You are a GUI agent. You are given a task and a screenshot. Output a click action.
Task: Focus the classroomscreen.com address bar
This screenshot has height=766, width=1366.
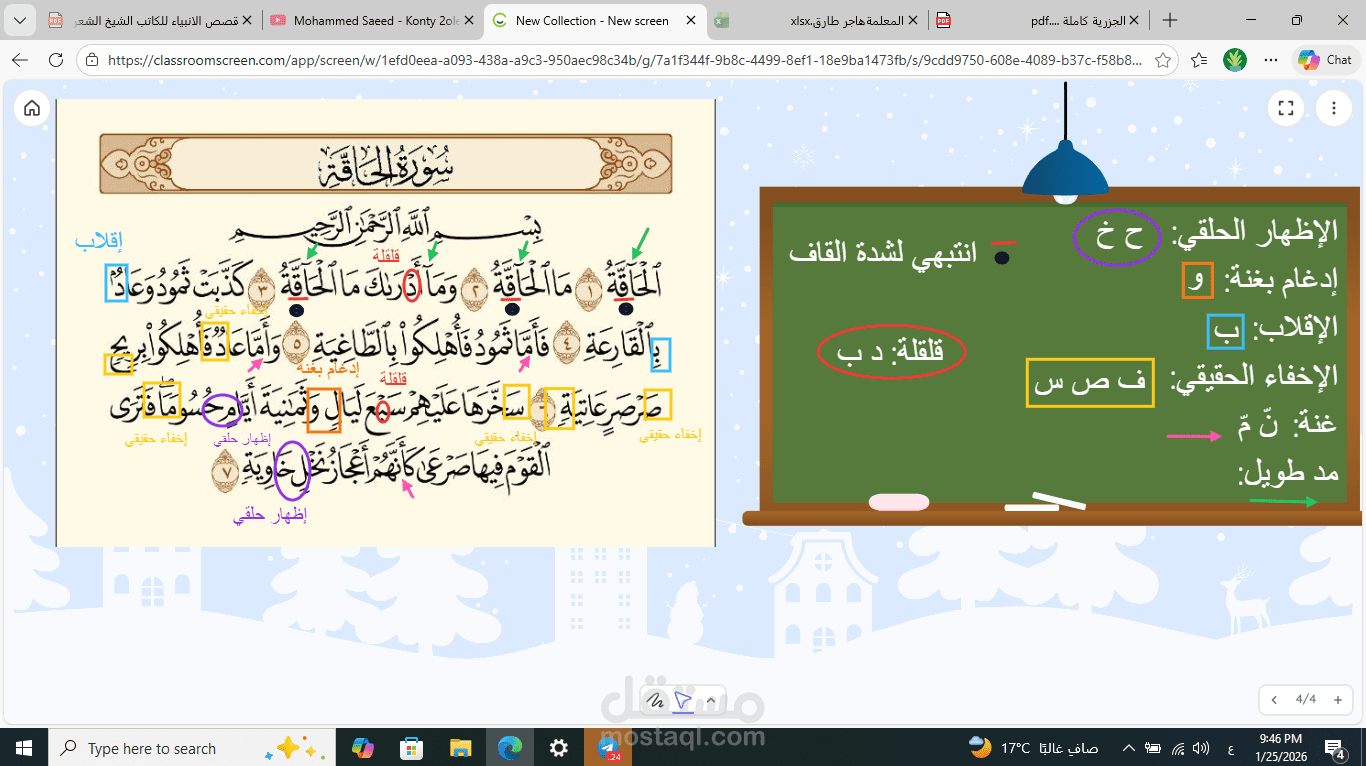(x=625, y=60)
